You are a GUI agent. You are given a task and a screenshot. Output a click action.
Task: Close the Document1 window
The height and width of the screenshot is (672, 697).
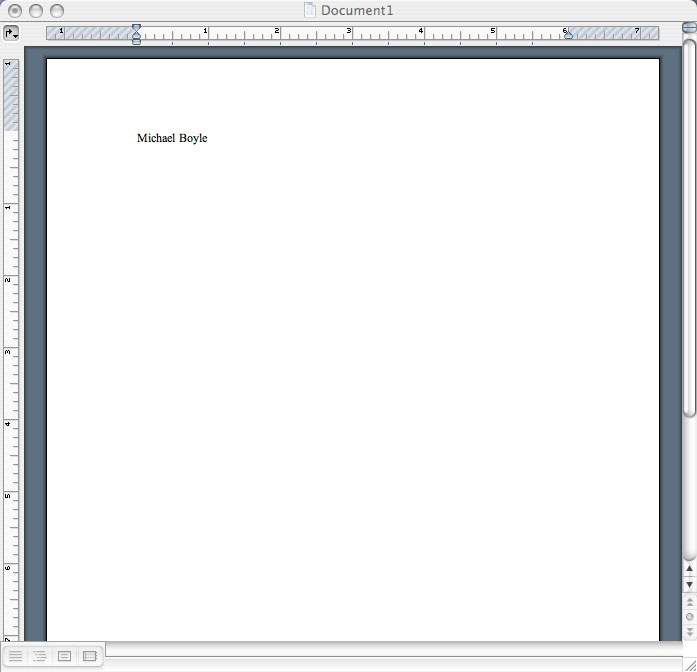pos(15,11)
